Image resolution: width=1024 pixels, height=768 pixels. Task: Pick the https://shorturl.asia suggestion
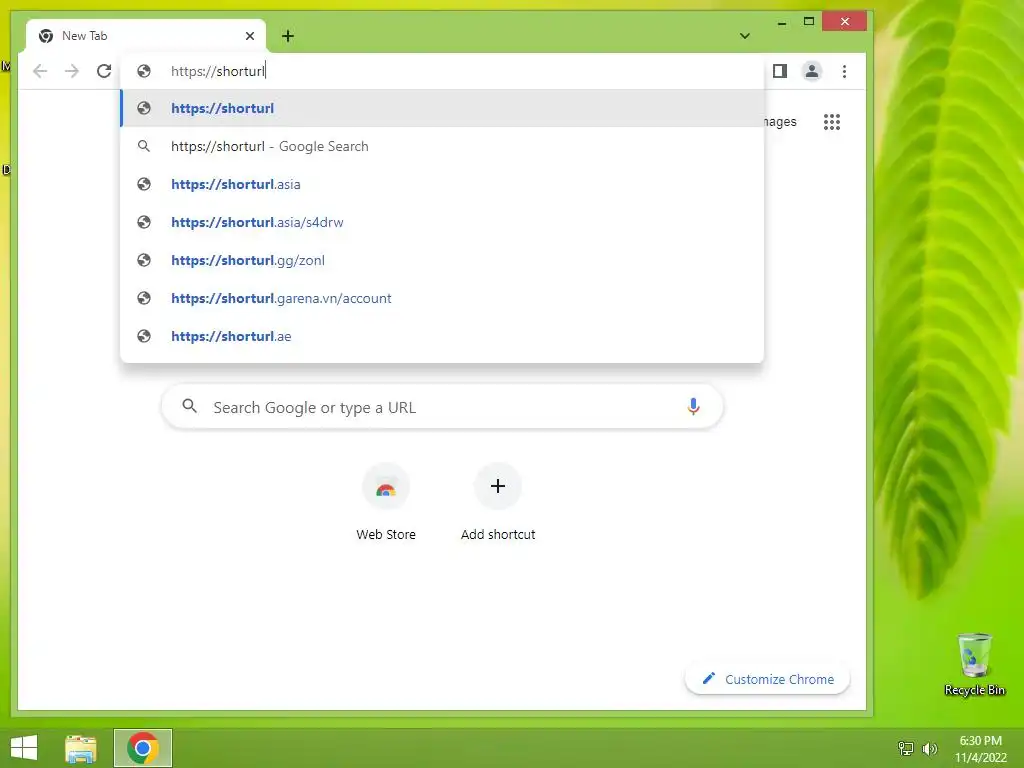pos(442,184)
